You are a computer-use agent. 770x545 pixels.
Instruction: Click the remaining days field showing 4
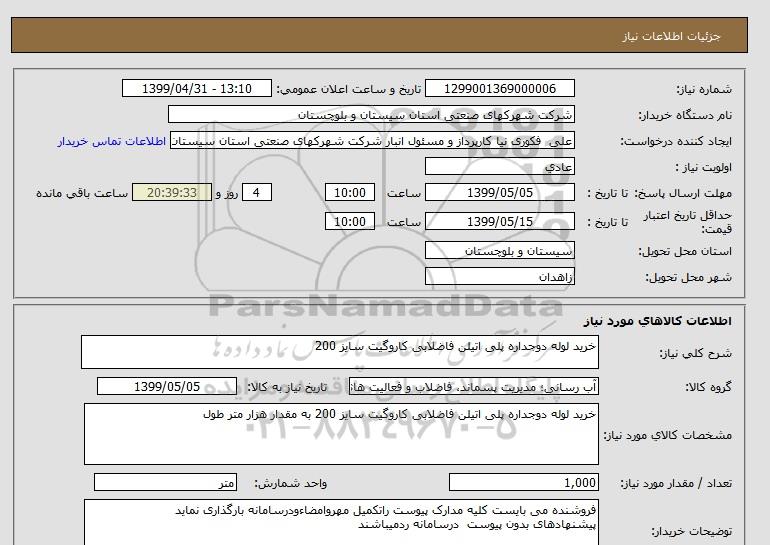coord(256,192)
